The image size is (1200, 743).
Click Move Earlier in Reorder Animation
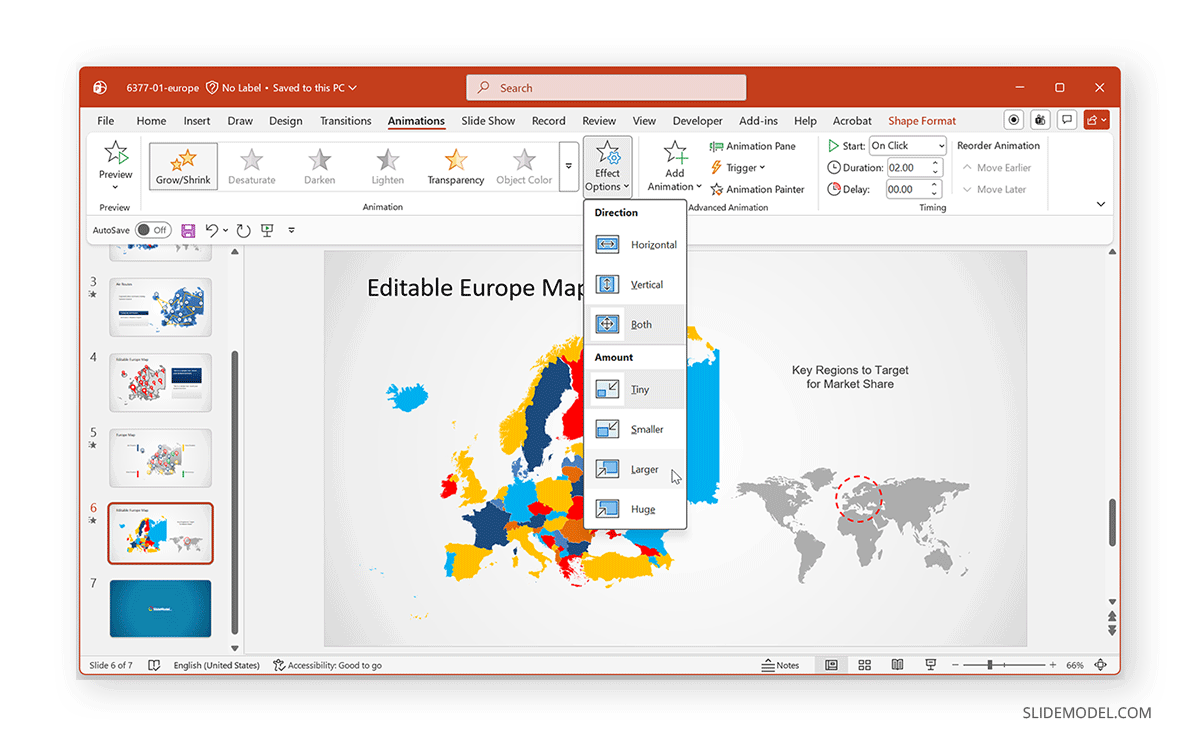point(997,168)
